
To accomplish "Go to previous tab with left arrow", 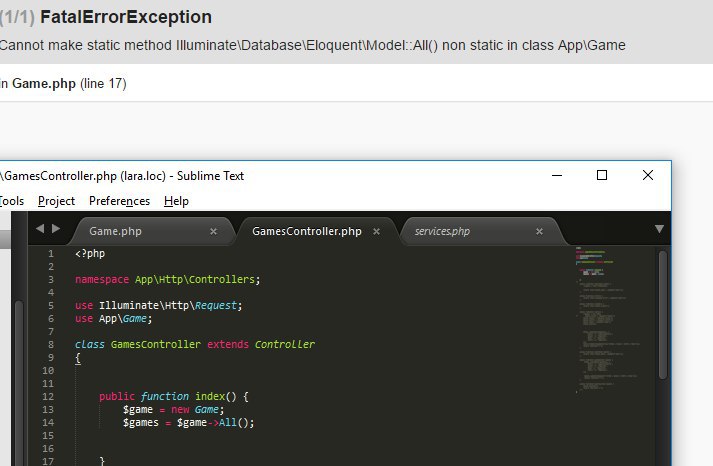I will (x=40, y=229).
